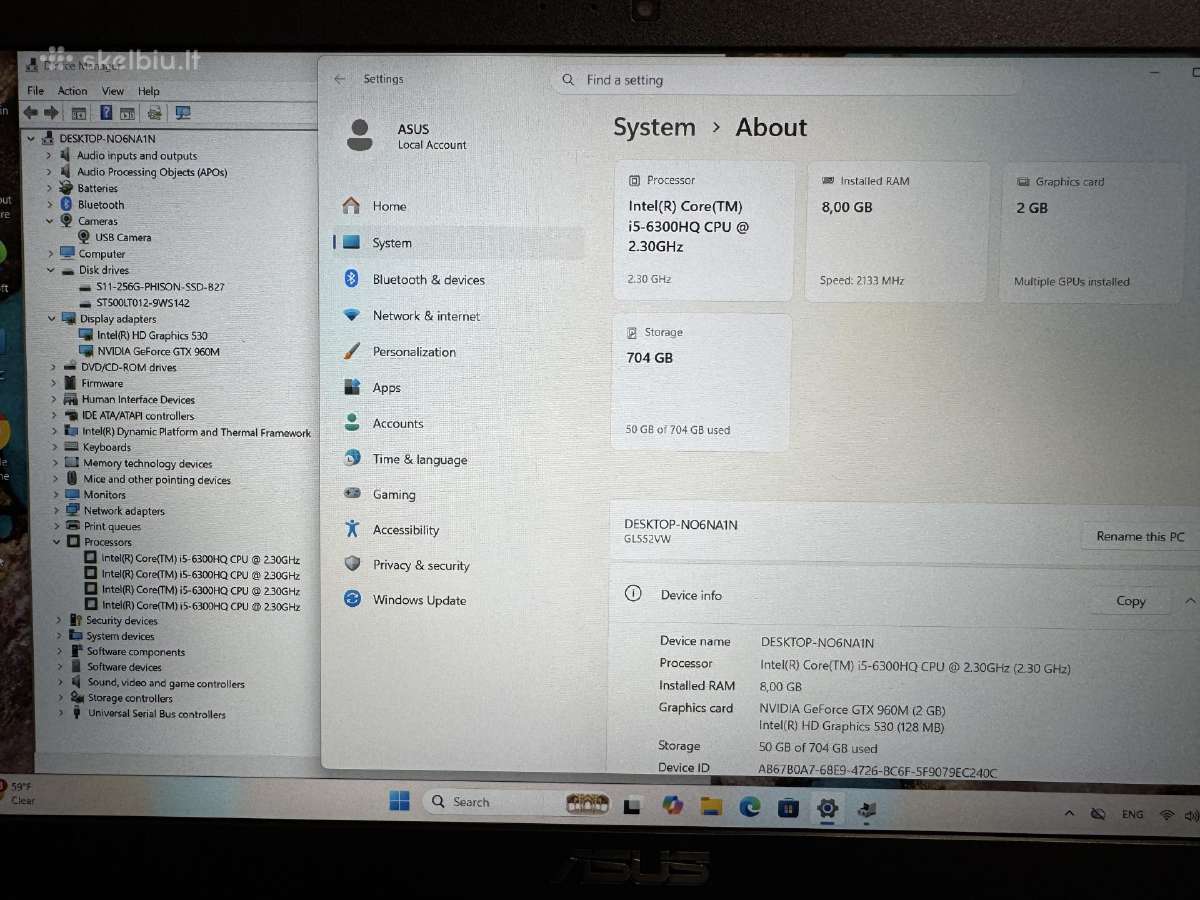
Task: Toggle the console tree toolbar icon
Action: click(x=78, y=113)
